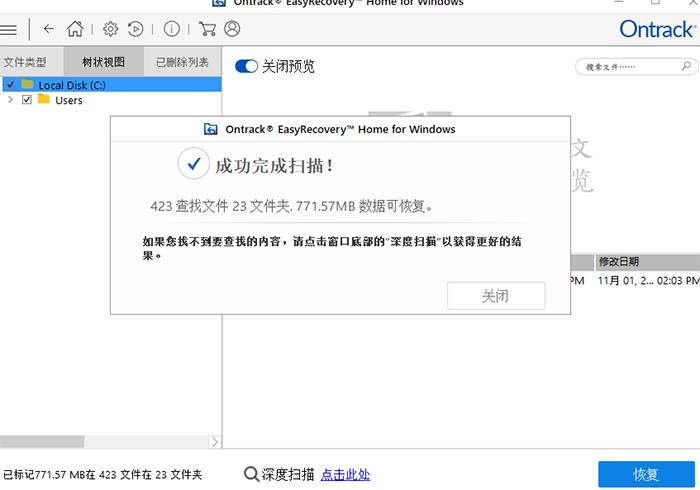This screenshot has width=700, height=490.
Task: Click the Local Disk (C:) folder icon
Action: point(28,84)
